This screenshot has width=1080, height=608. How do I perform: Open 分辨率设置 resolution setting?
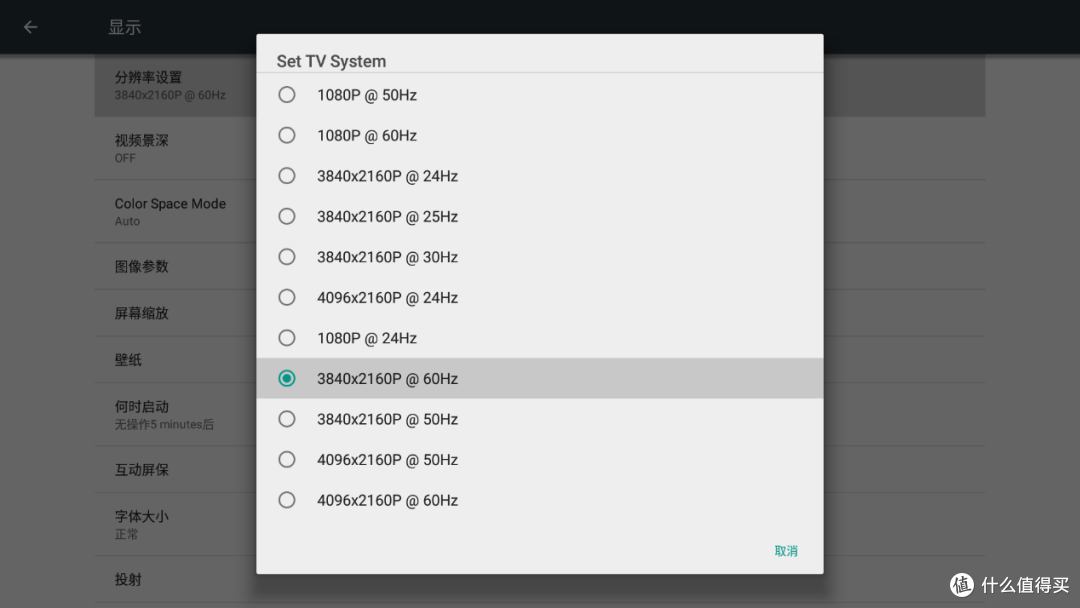[x=176, y=85]
